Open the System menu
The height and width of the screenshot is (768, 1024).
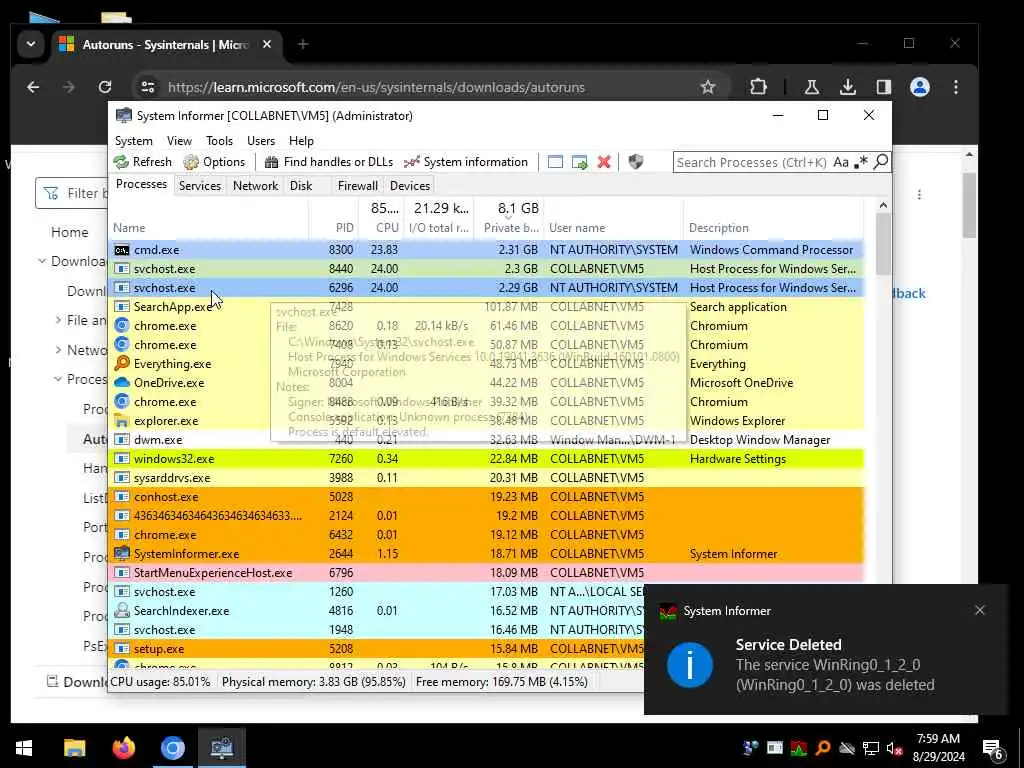point(134,141)
